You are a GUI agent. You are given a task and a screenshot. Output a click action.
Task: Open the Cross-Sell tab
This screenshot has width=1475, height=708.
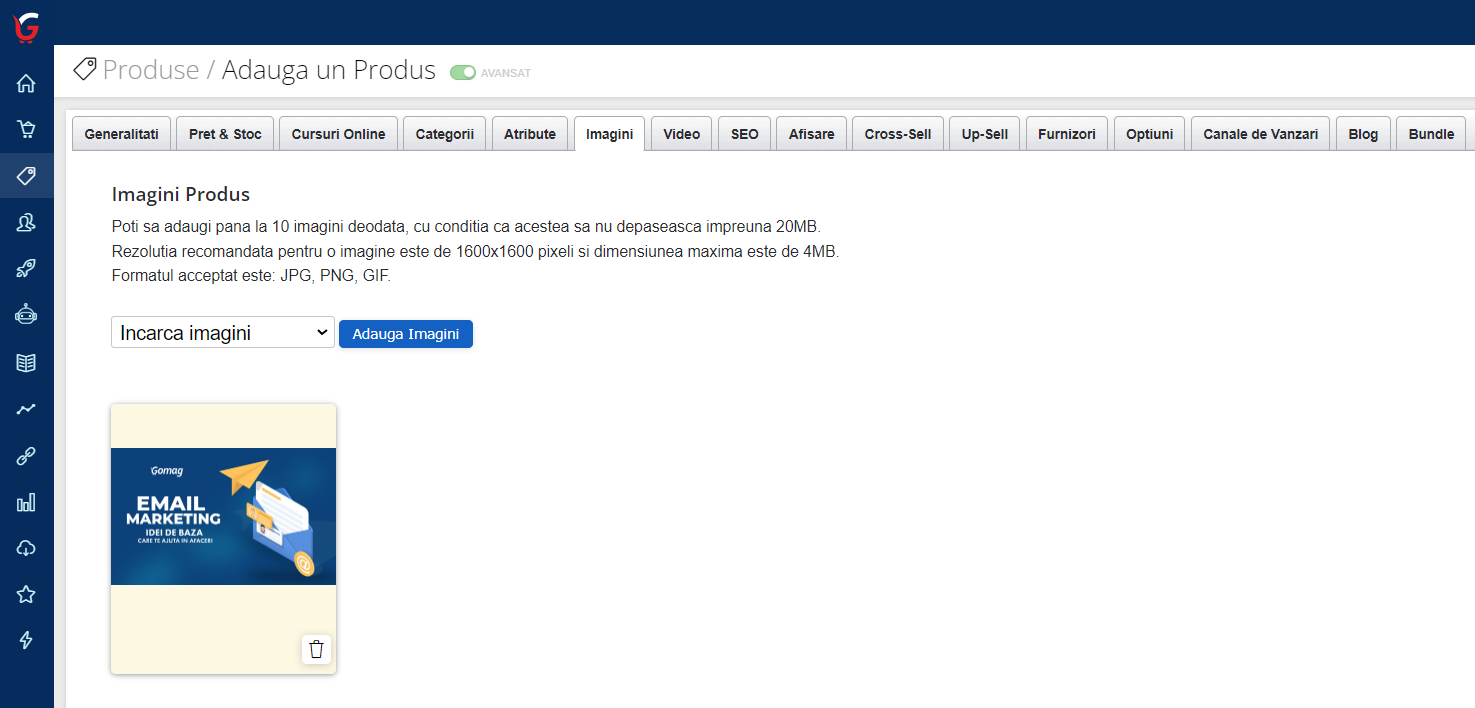[x=897, y=133]
